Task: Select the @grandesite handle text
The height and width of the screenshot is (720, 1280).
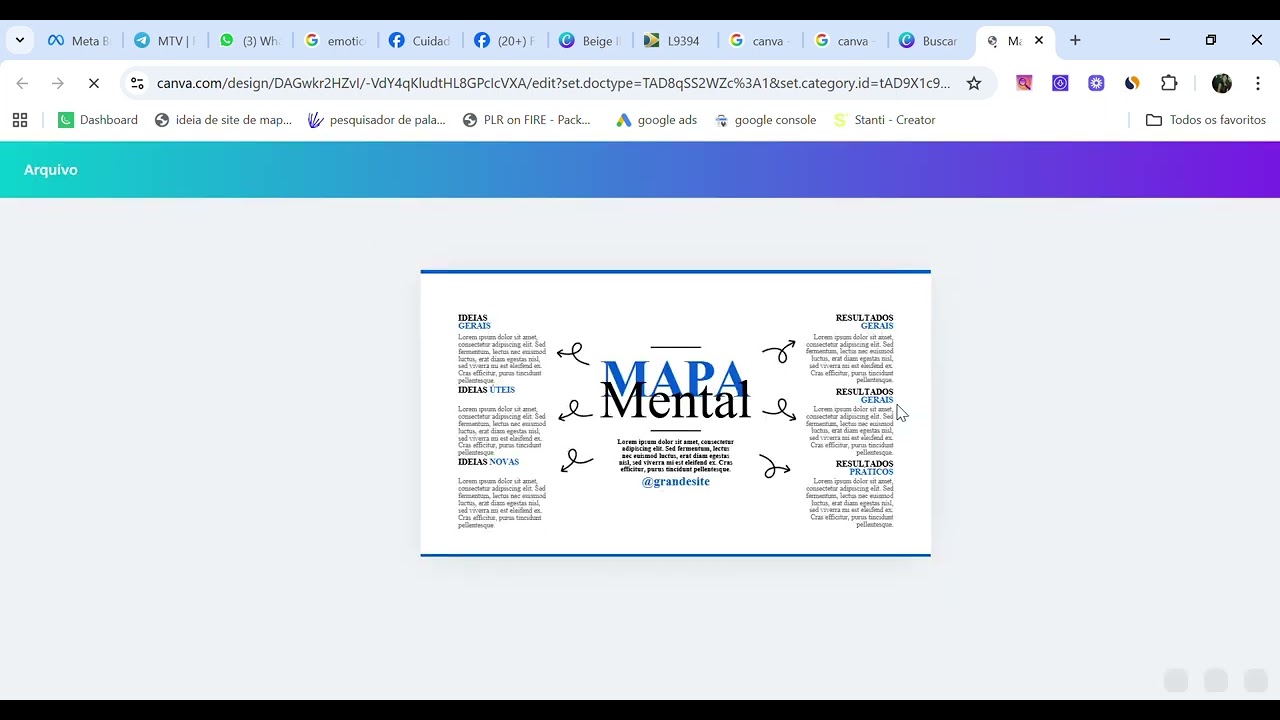Action: (x=676, y=482)
